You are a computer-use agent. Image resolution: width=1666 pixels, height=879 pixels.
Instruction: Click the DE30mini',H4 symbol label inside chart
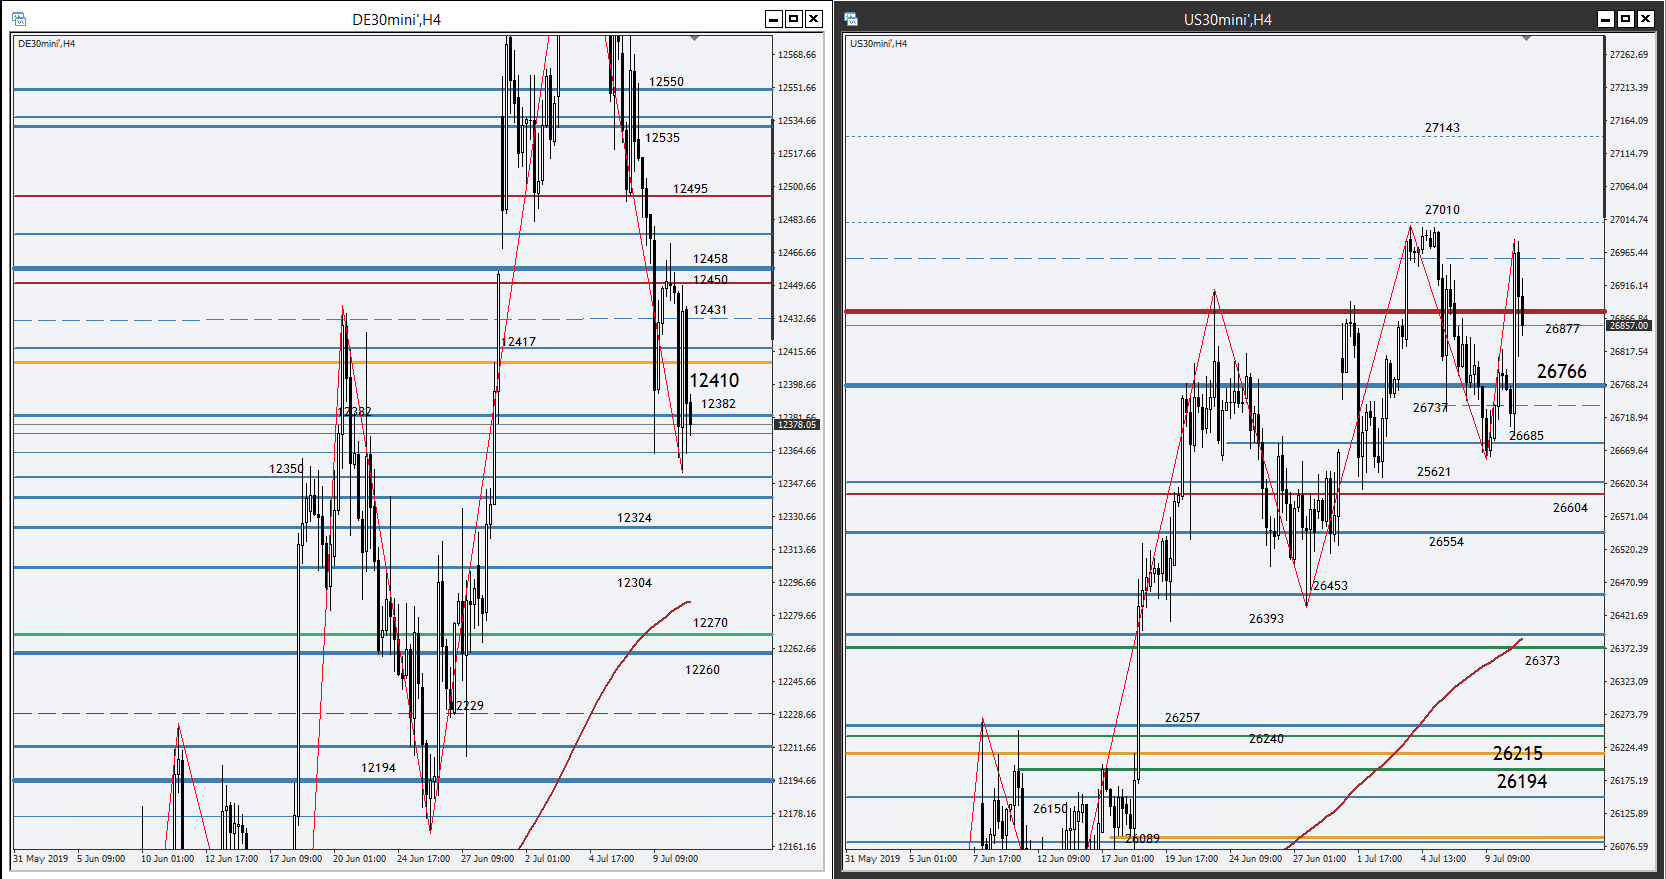(x=46, y=44)
